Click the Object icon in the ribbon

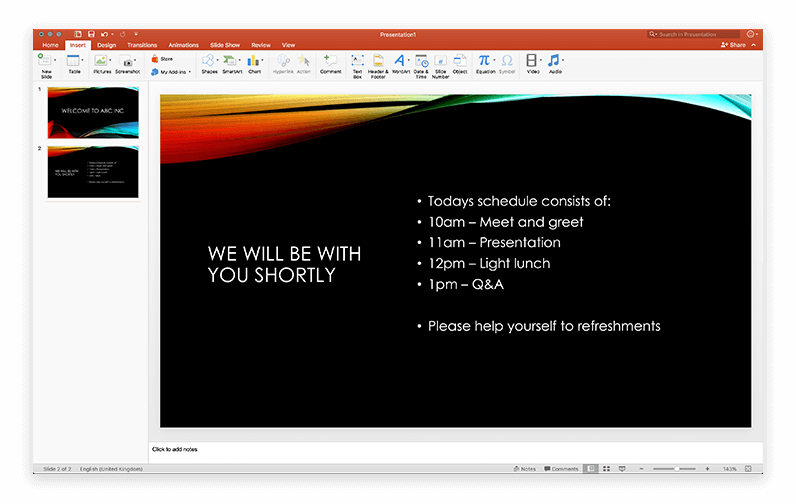[x=460, y=62]
